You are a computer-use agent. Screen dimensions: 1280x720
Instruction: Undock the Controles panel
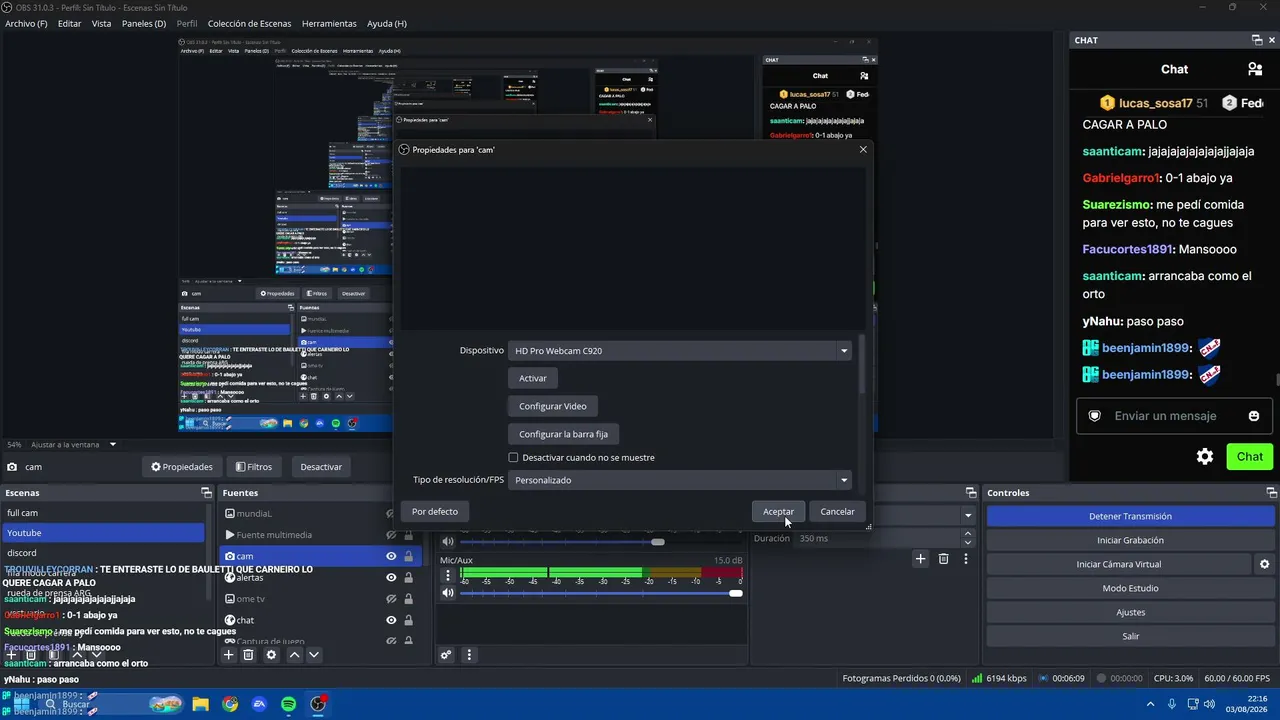tap(1271, 493)
